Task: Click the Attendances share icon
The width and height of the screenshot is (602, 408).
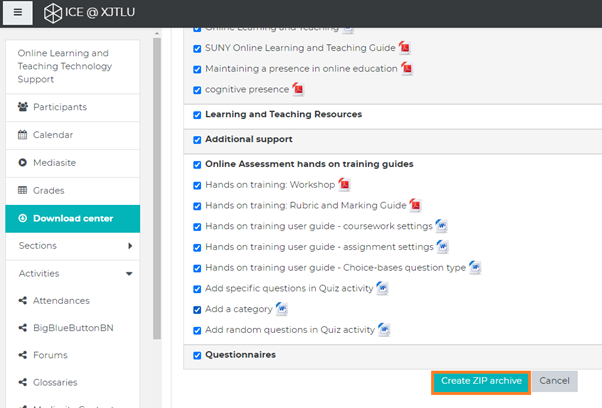Action: pos(23,300)
